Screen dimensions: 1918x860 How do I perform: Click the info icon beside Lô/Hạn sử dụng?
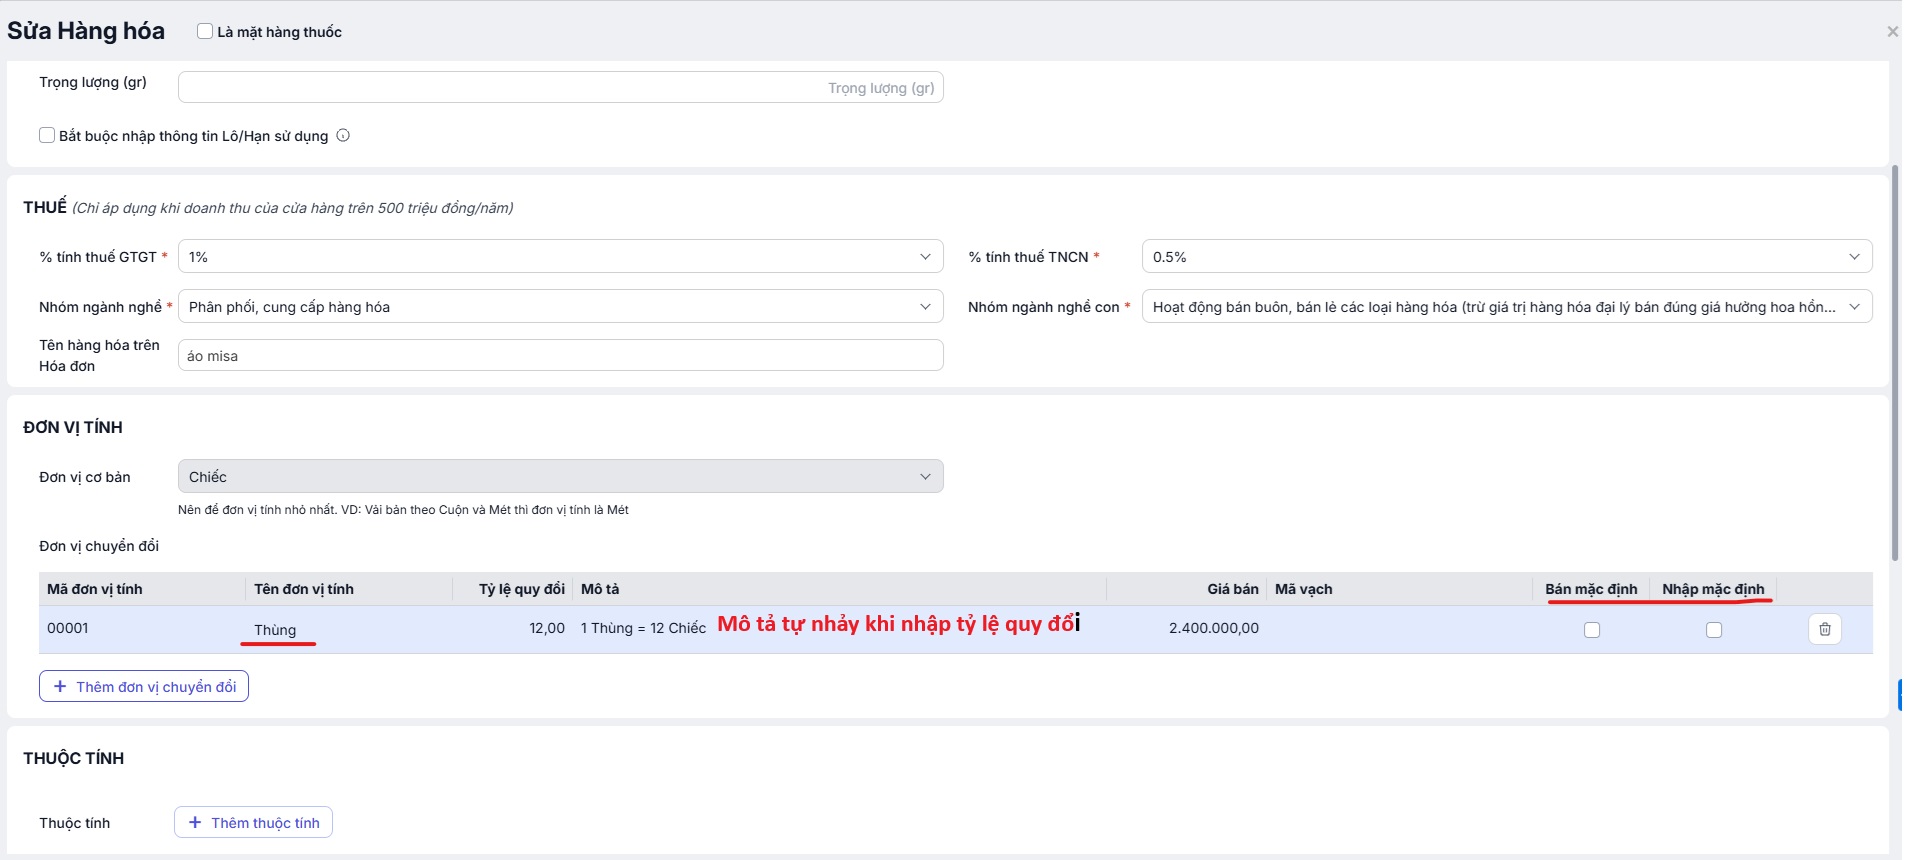(343, 136)
